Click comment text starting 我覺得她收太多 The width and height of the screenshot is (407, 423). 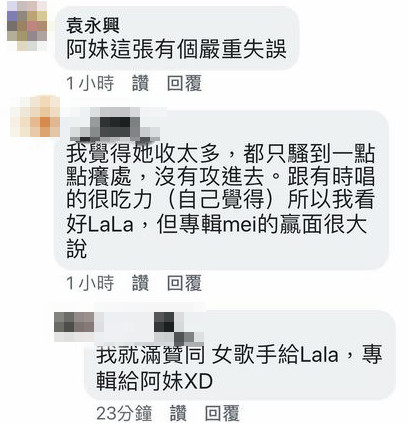click(220, 201)
